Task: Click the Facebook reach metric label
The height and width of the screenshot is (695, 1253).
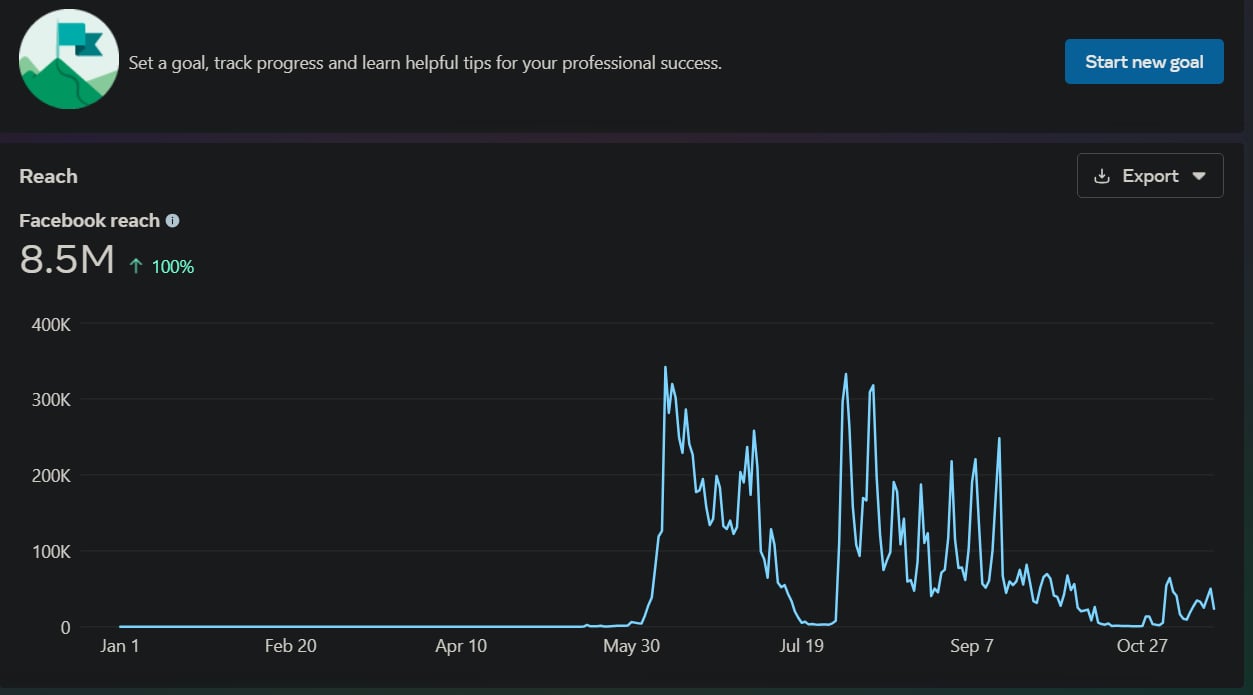Action: [x=89, y=221]
